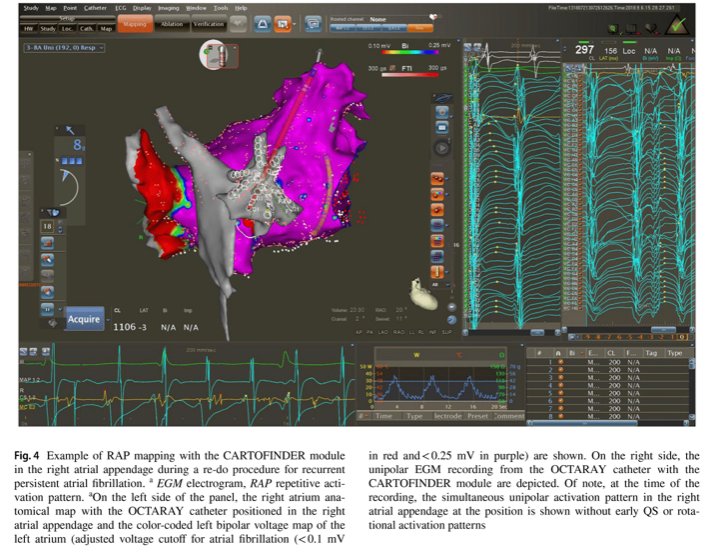
Task: Click the third icon in ECG strip header
Action: (45, 351)
